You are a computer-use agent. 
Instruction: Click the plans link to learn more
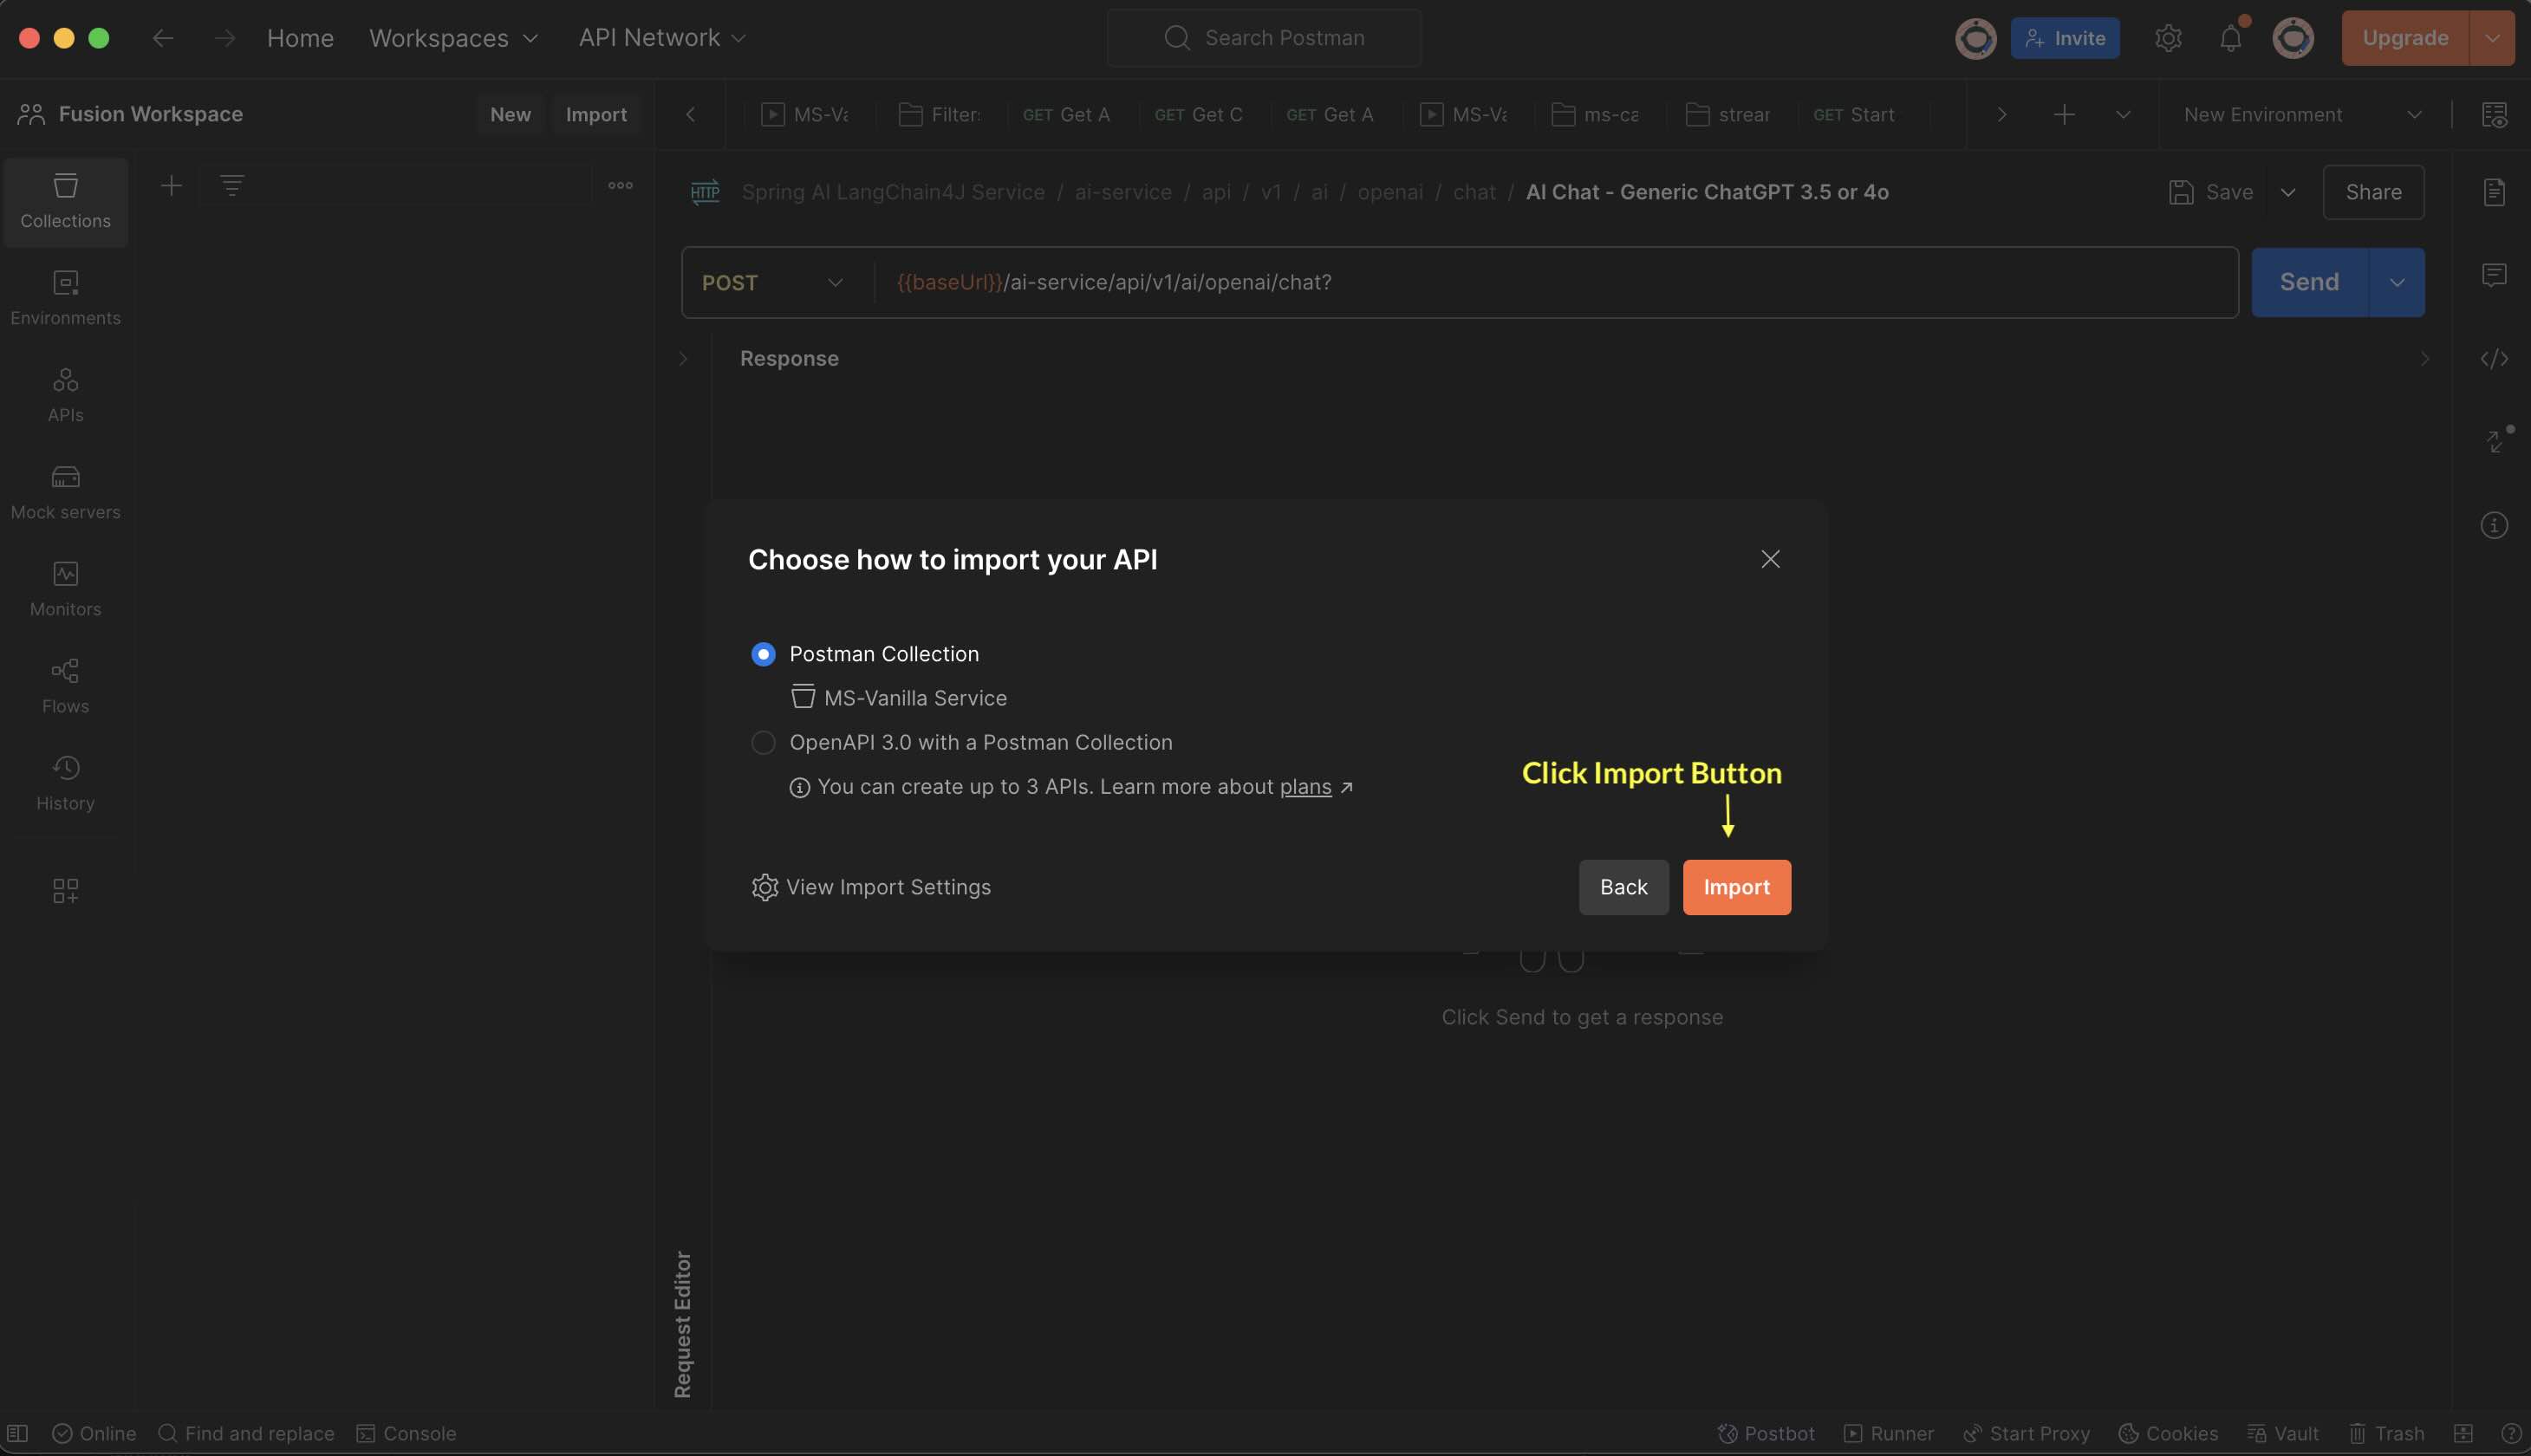pos(1305,787)
